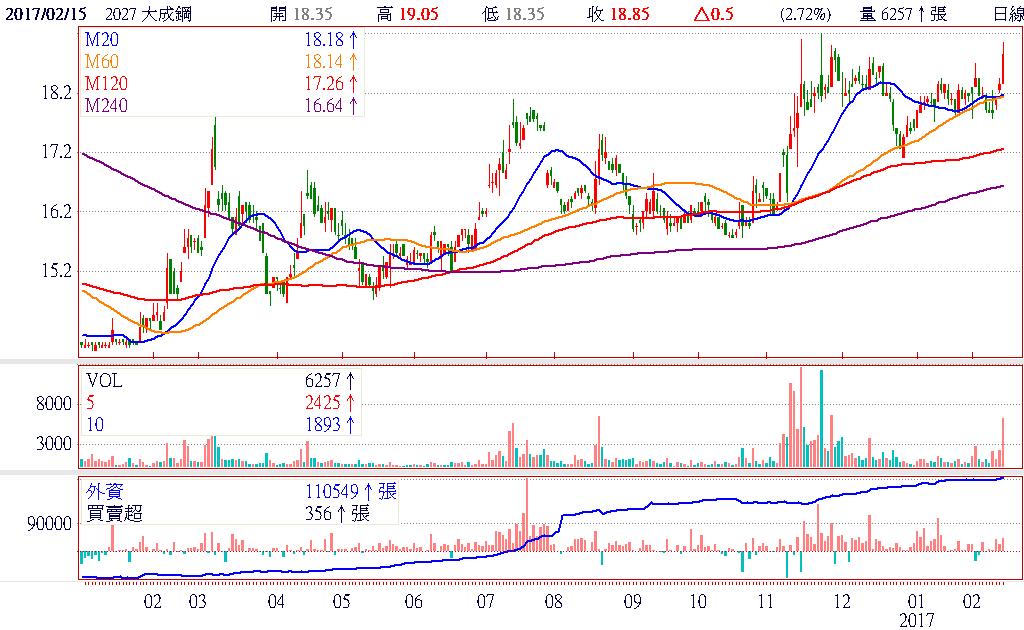Click the 2017 year label on time axis
The width and height of the screenshot is (1024, 630).
pos(916,620)
